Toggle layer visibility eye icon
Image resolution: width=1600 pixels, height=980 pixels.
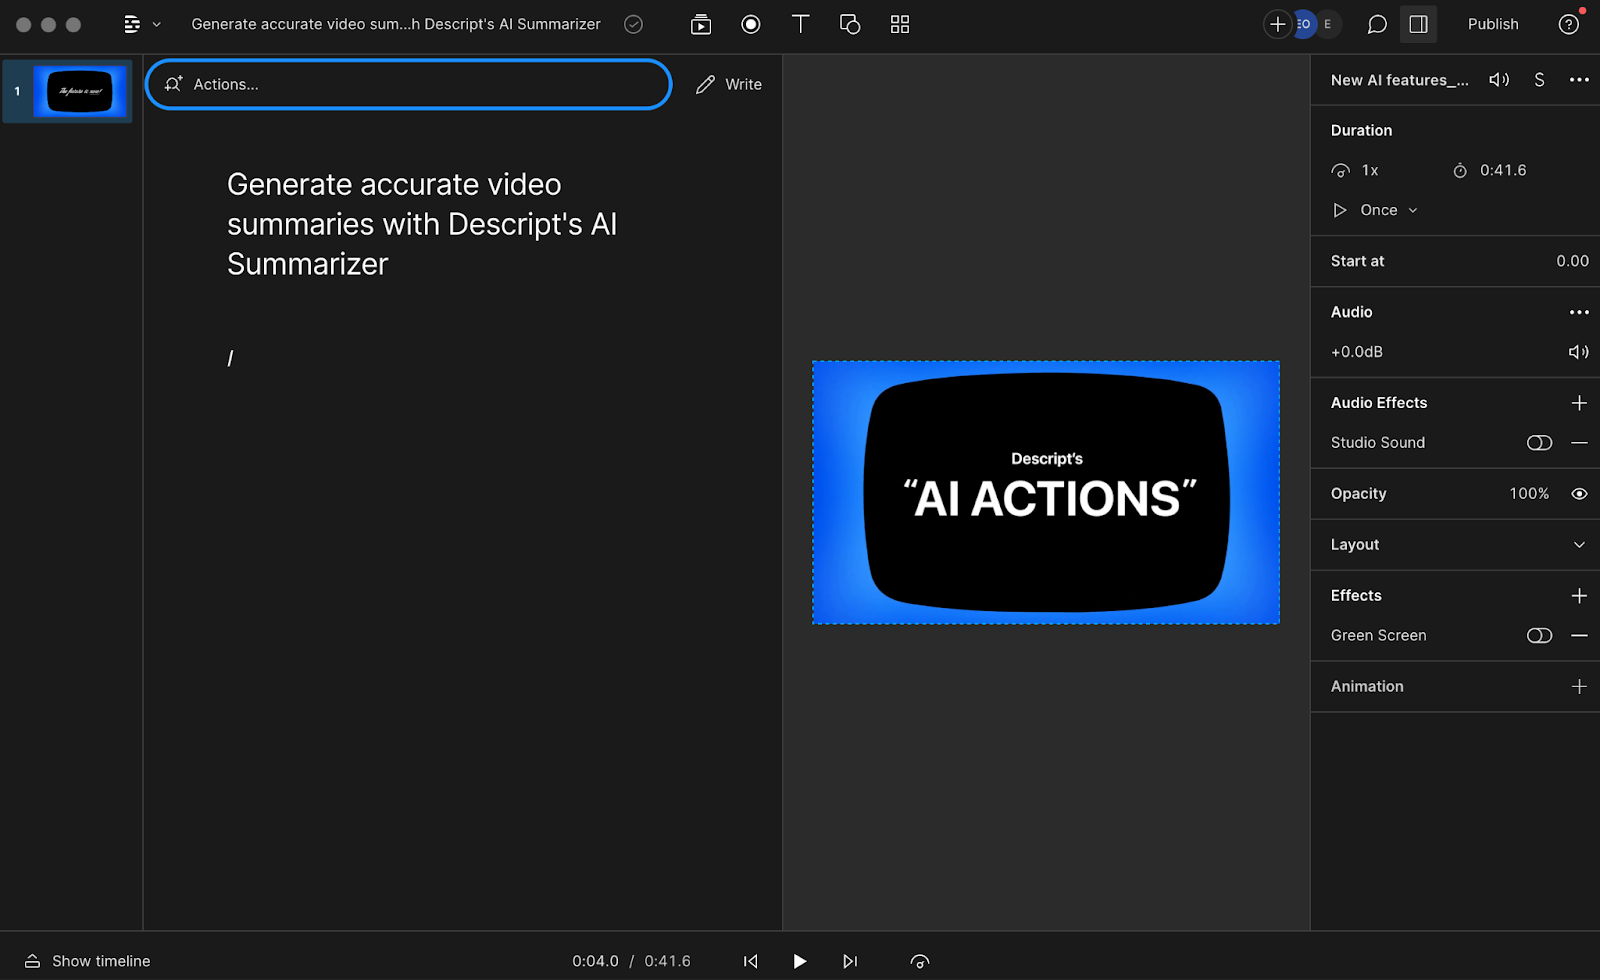click(x=1579, y=494)
